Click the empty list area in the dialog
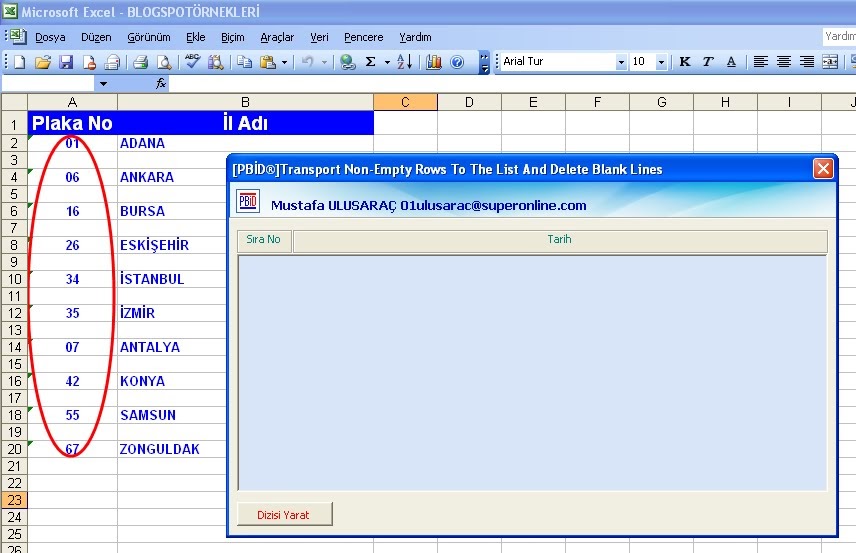The height and width of the screenshot is (553, 856). click(x=532, y=373)
